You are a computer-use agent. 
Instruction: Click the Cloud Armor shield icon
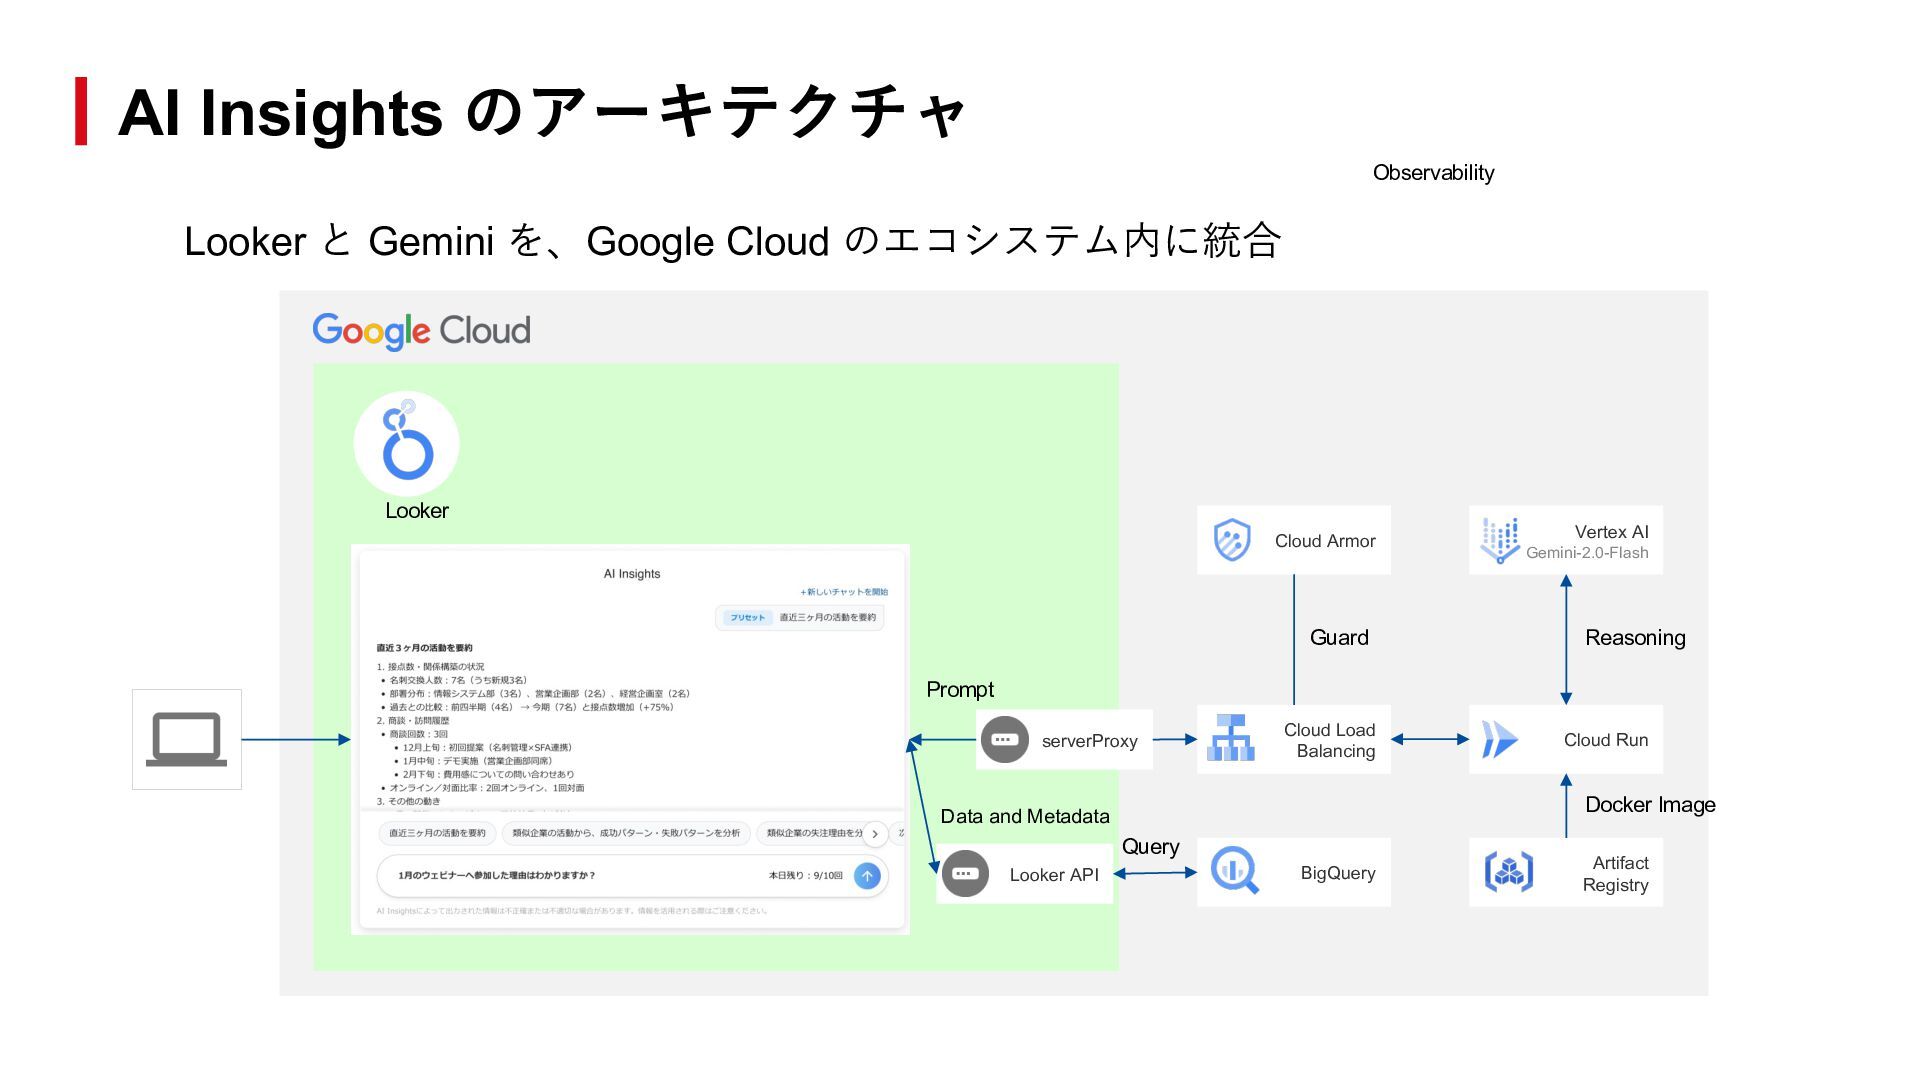click(x=1232, y=540)
